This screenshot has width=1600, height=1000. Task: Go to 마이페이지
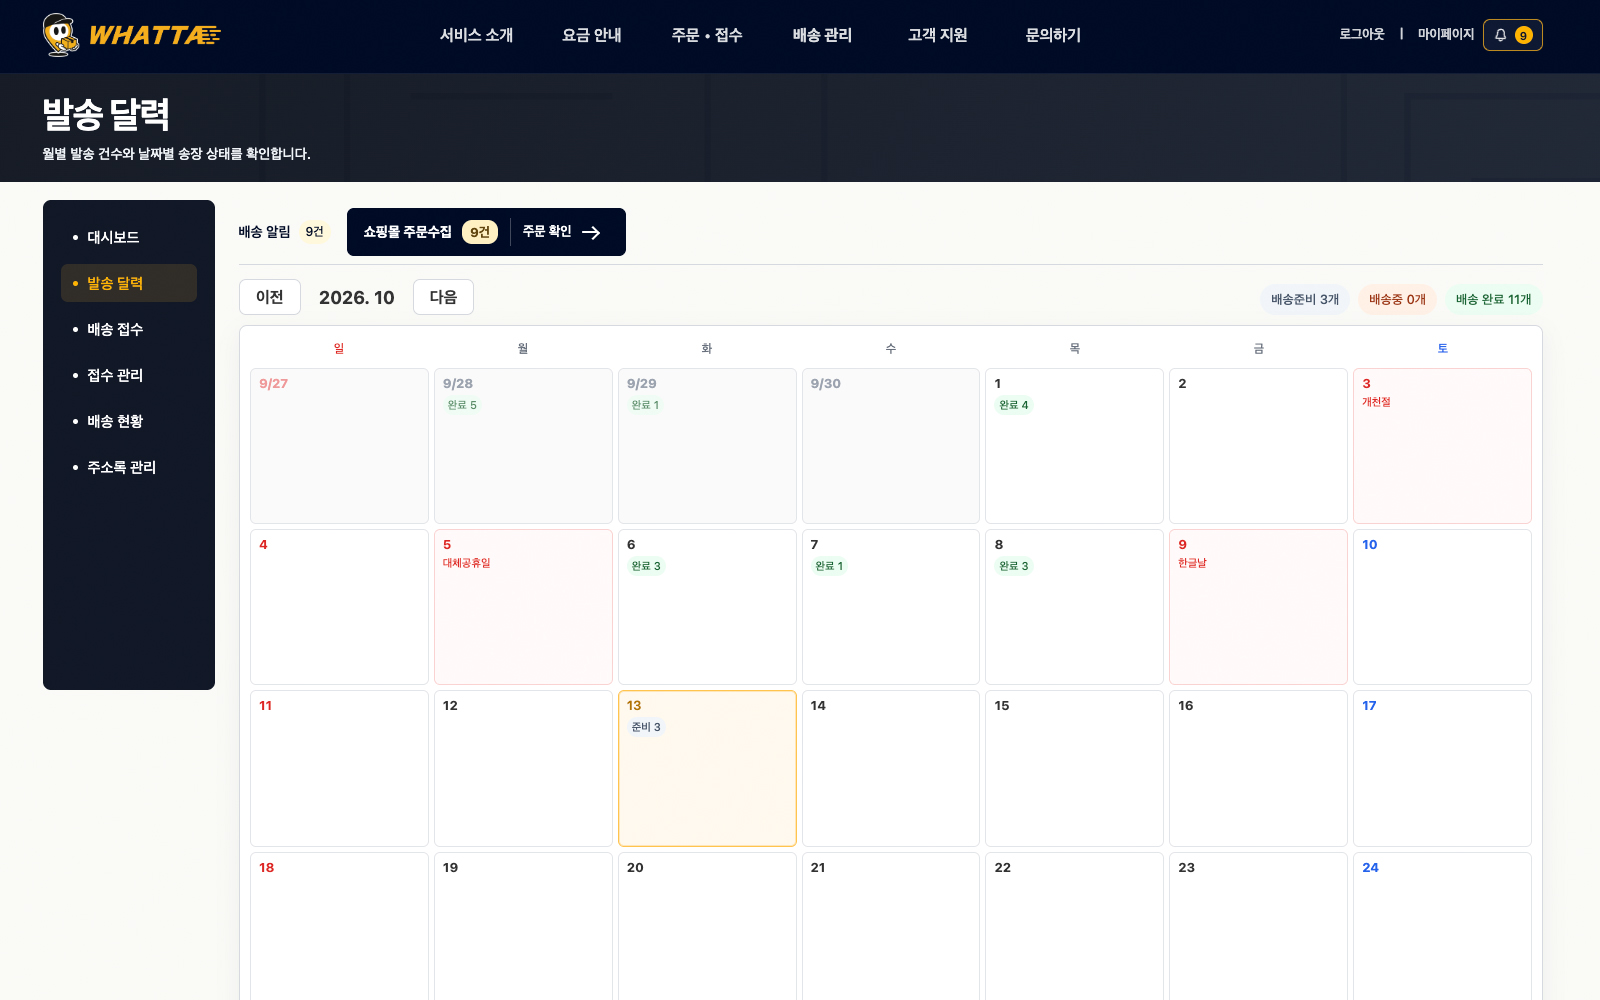pos(1446,34)
